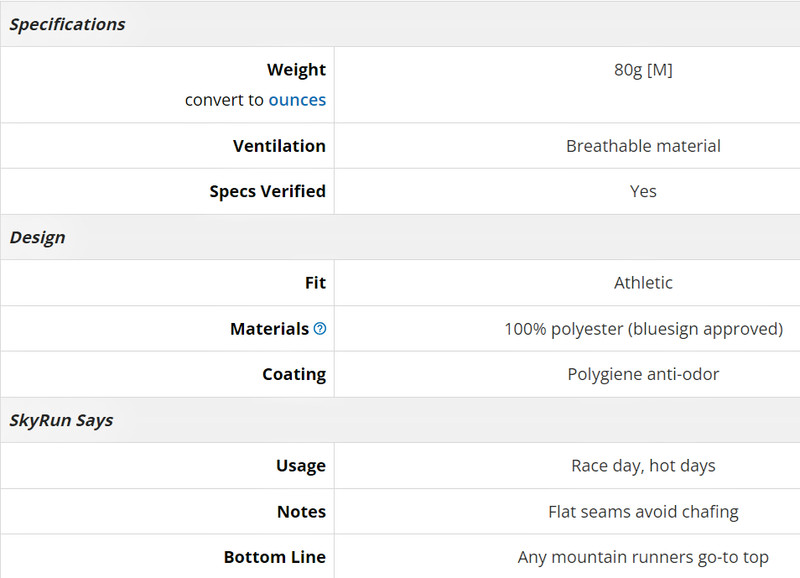
Task: Click the Coating row label
Action: point(294,374)
